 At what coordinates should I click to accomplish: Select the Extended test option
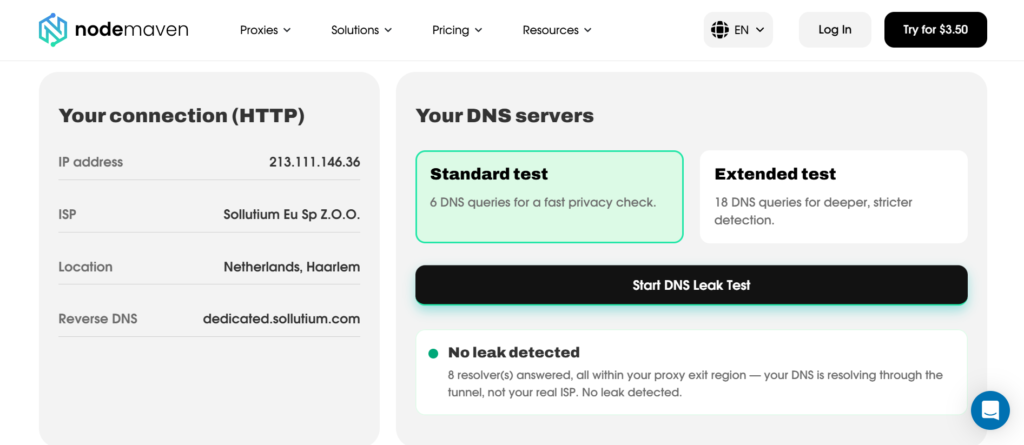833,197
